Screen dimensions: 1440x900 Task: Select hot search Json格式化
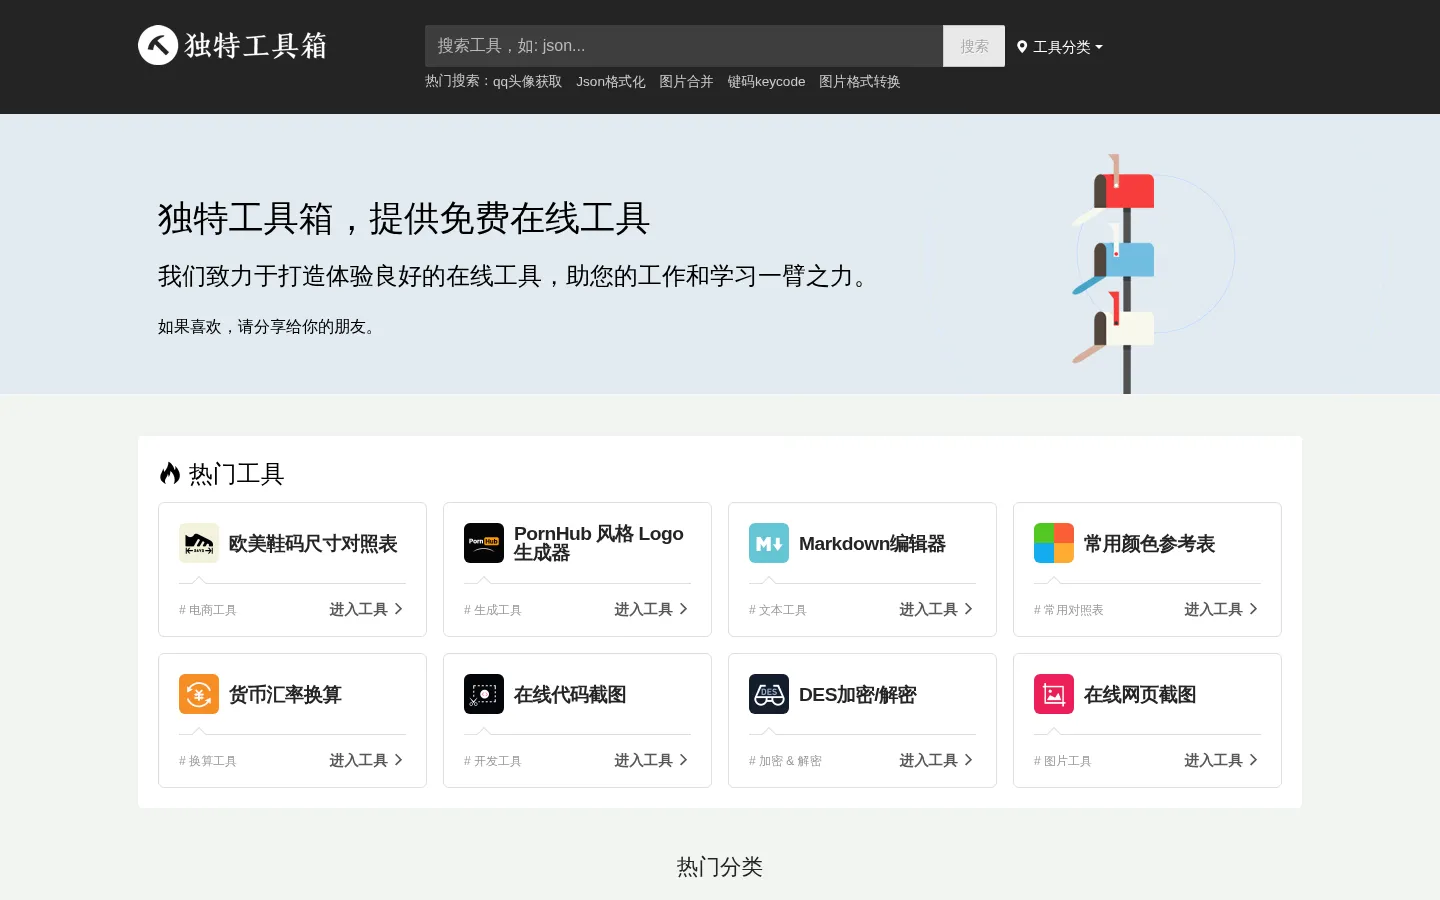tap(610, 82)
